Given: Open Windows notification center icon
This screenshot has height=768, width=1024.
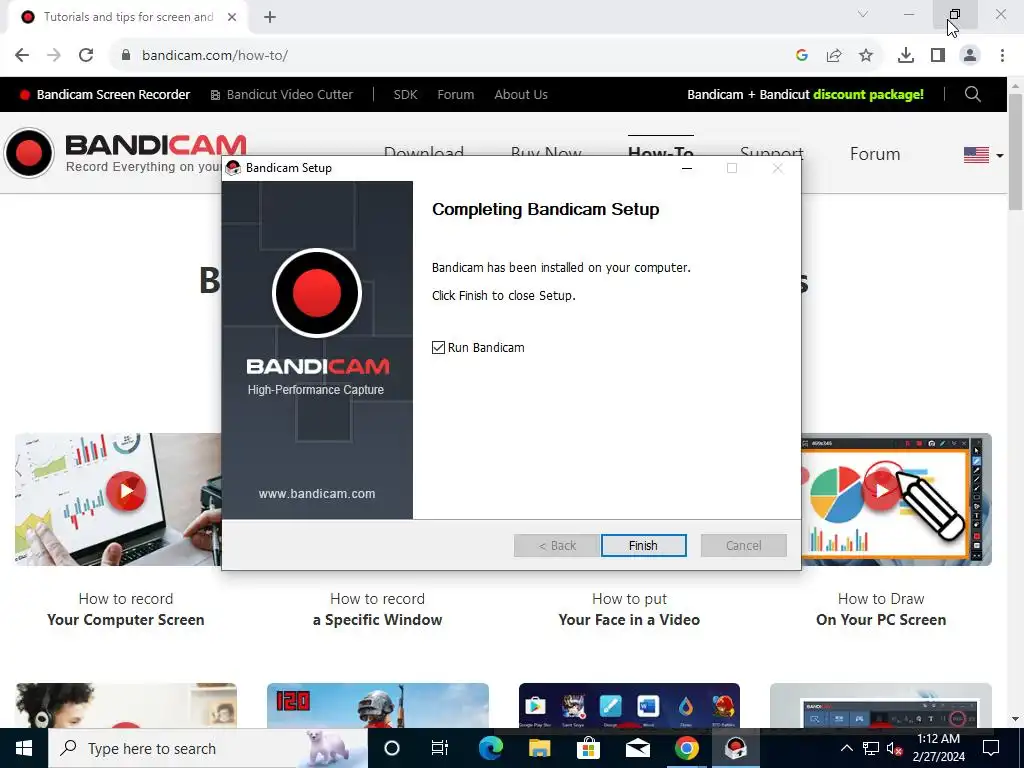Looking at the screenshot, I should click(991, 748).
